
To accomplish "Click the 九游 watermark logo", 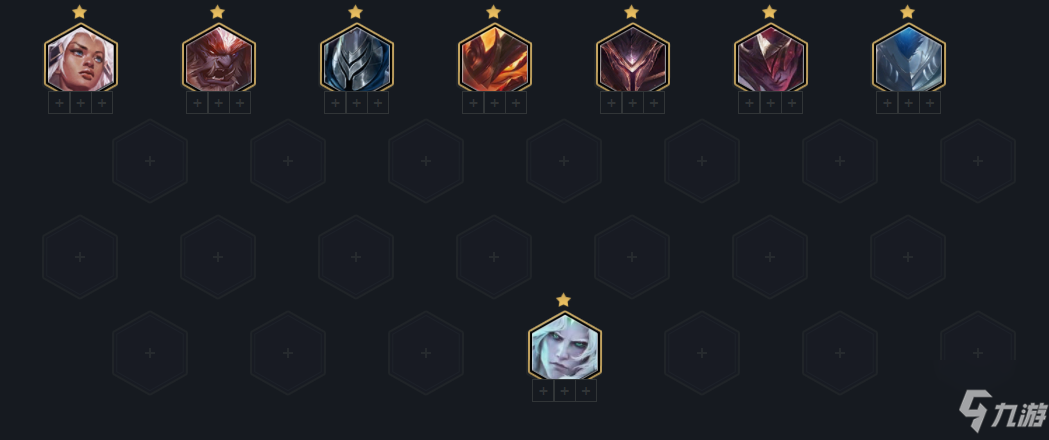I will 1003,410.
